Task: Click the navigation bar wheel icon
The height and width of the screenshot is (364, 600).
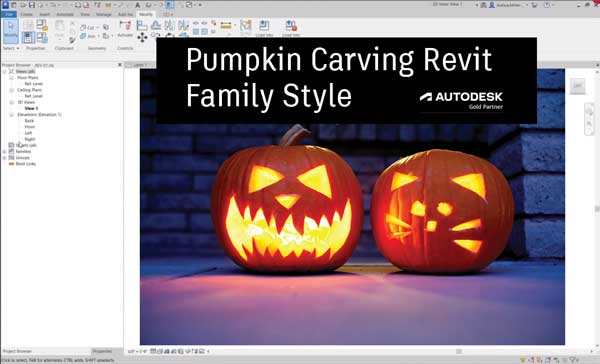Action: 589,111
